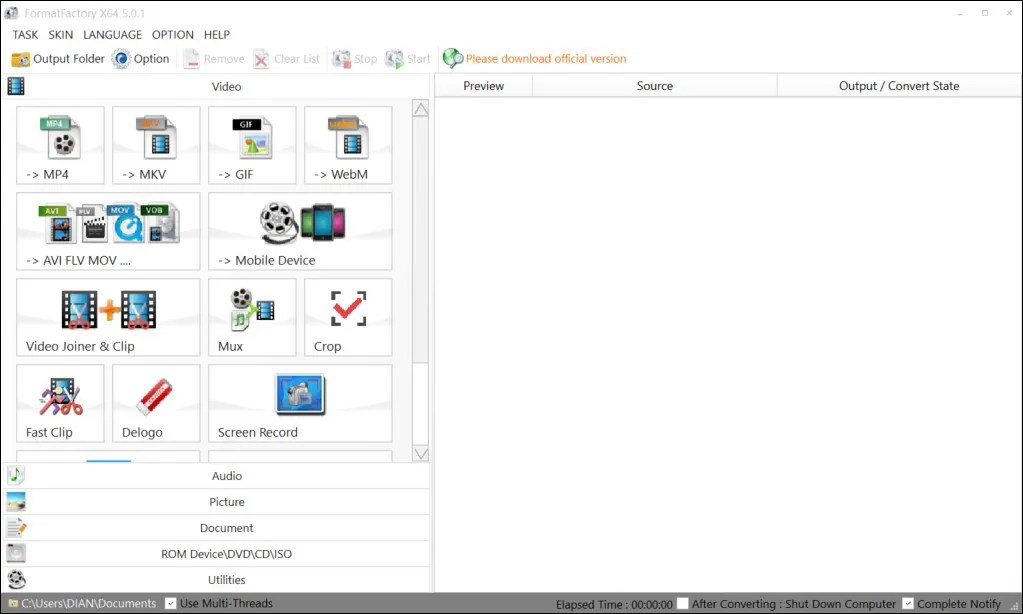Click the Preview column header
1023x614 pixels.
pyautogui.click(x=483, y=85)
